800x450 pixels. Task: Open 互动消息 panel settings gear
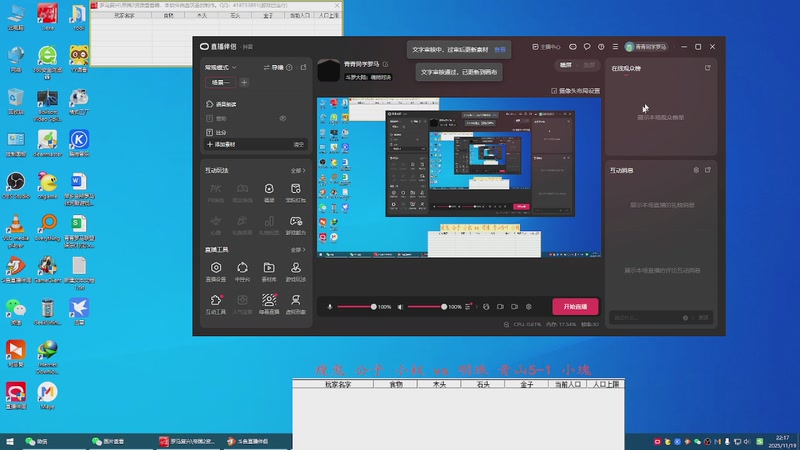[x=696, y=170]
